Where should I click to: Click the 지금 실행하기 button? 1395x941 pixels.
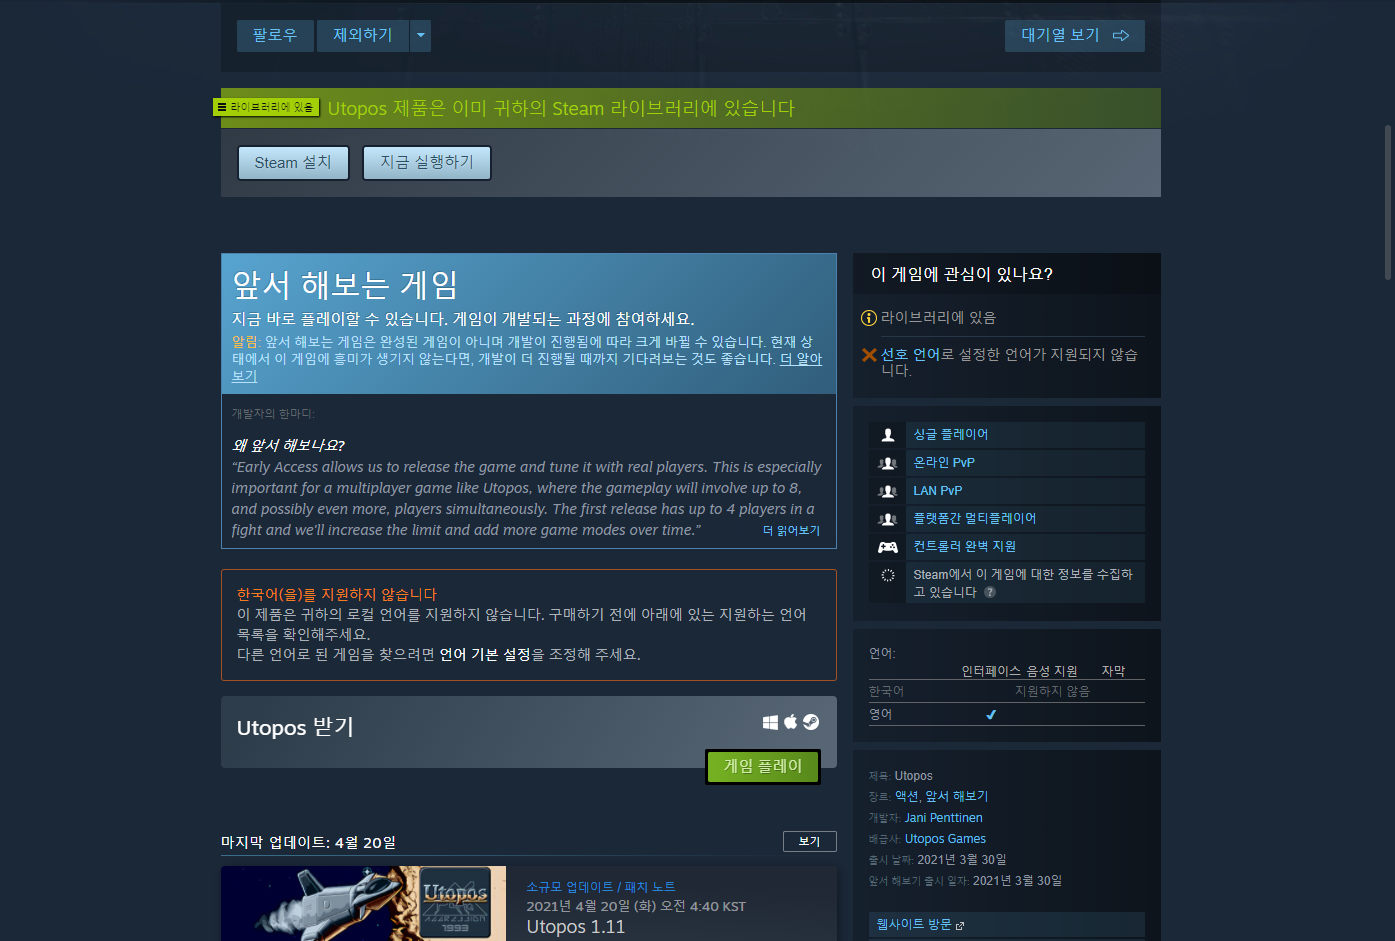(x=427, y=162)
